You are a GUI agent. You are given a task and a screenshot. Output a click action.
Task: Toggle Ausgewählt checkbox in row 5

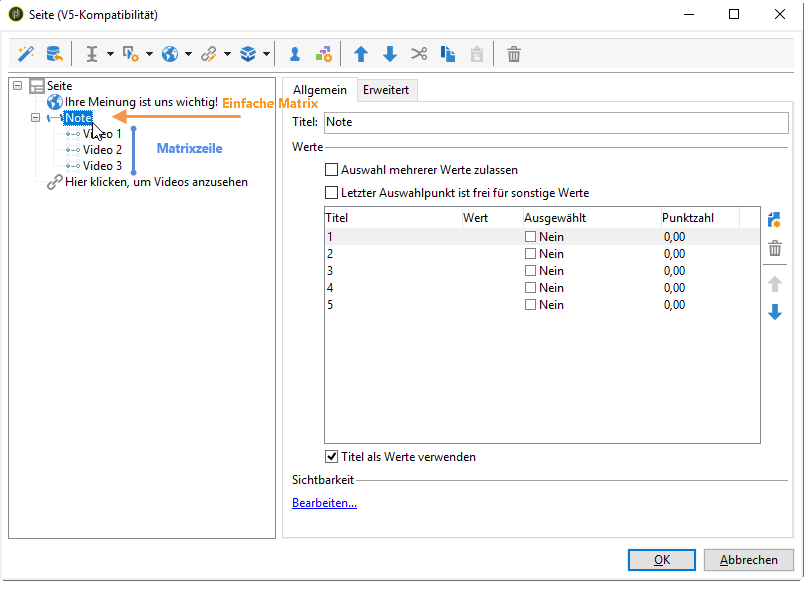pos(530,305)
